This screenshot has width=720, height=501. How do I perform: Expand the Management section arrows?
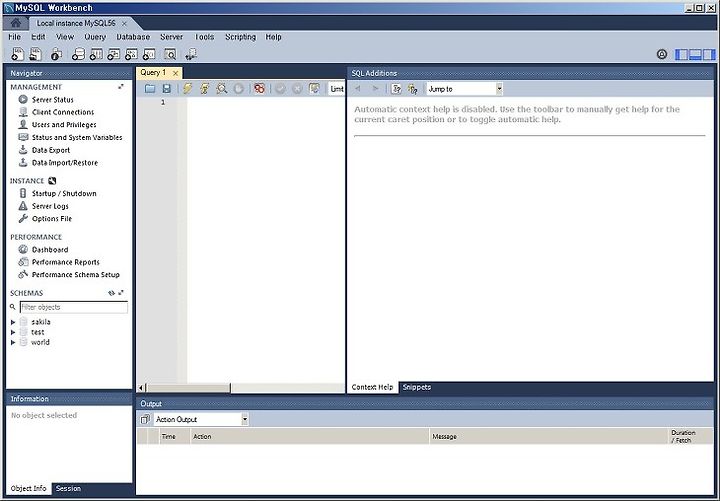click(x=121, y=86)
